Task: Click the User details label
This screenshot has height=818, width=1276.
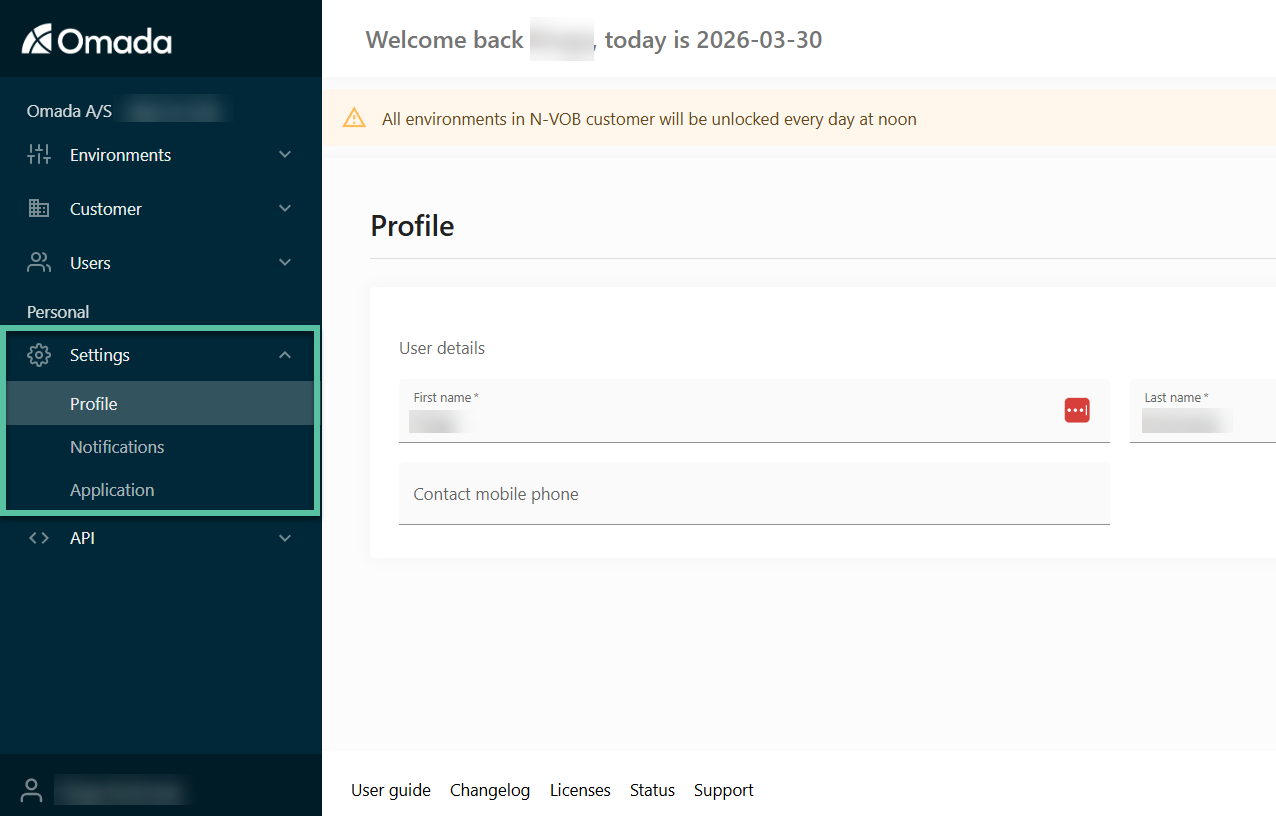Action: [x=442, y=348]
